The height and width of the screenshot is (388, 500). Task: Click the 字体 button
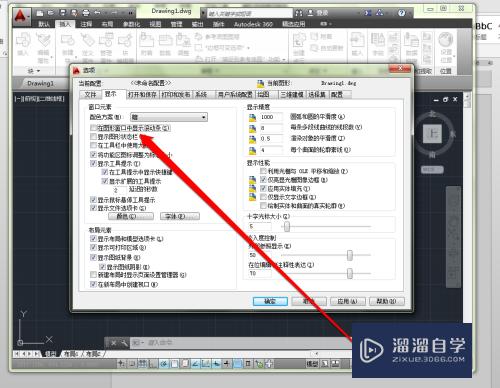tap(180, 216)
